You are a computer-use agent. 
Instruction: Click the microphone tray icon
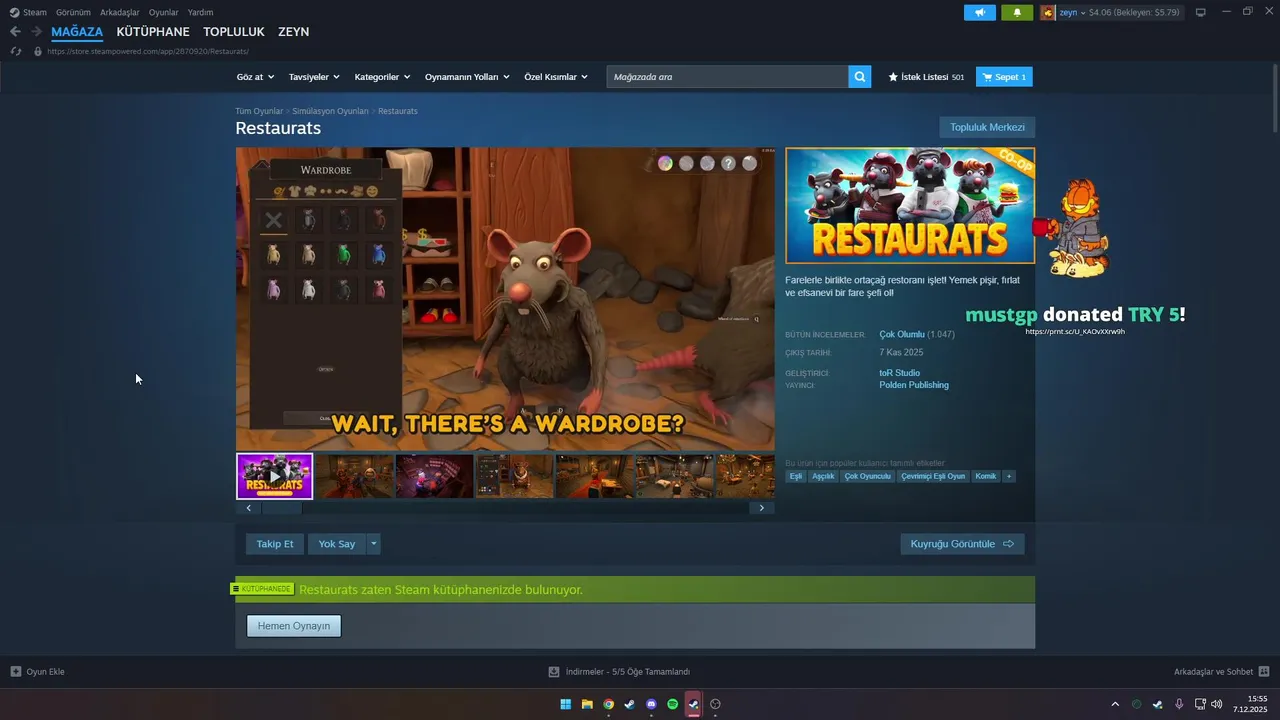pos(1179,704)
